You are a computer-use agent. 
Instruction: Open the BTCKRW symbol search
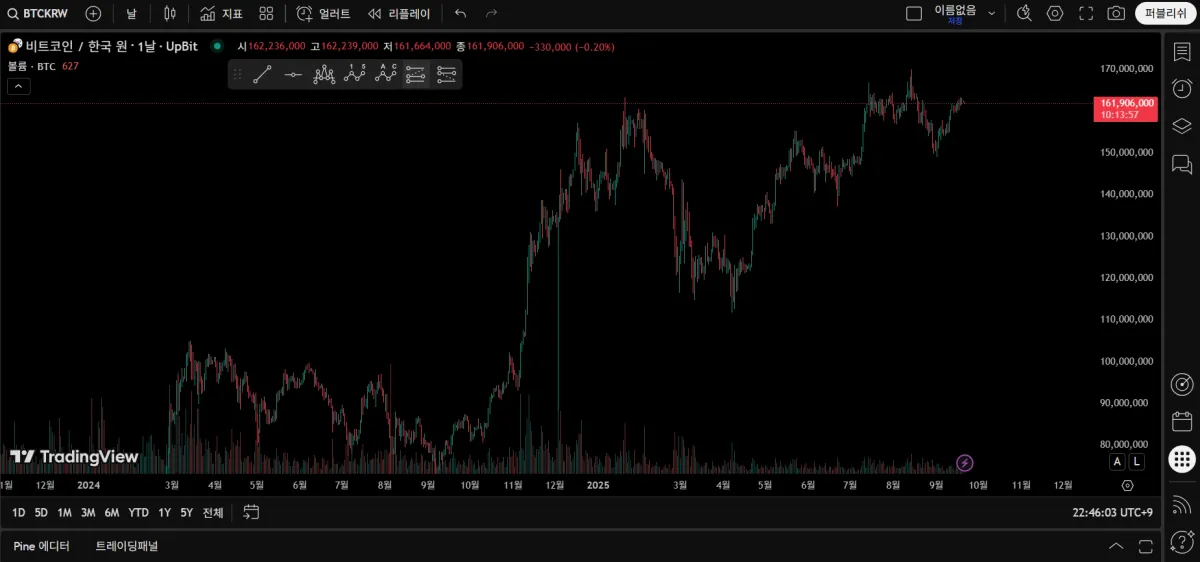pyautogui.click(x=40, y=14)
